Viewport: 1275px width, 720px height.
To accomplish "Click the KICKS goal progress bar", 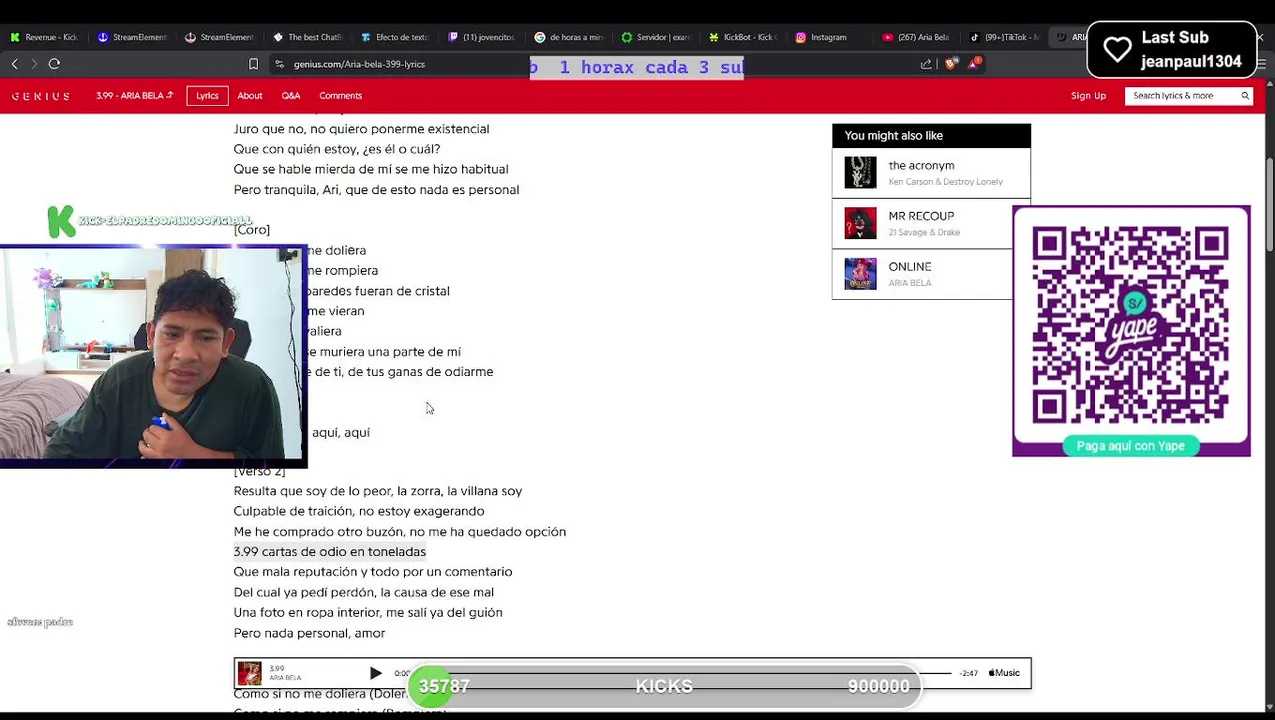I will [664, 686].
